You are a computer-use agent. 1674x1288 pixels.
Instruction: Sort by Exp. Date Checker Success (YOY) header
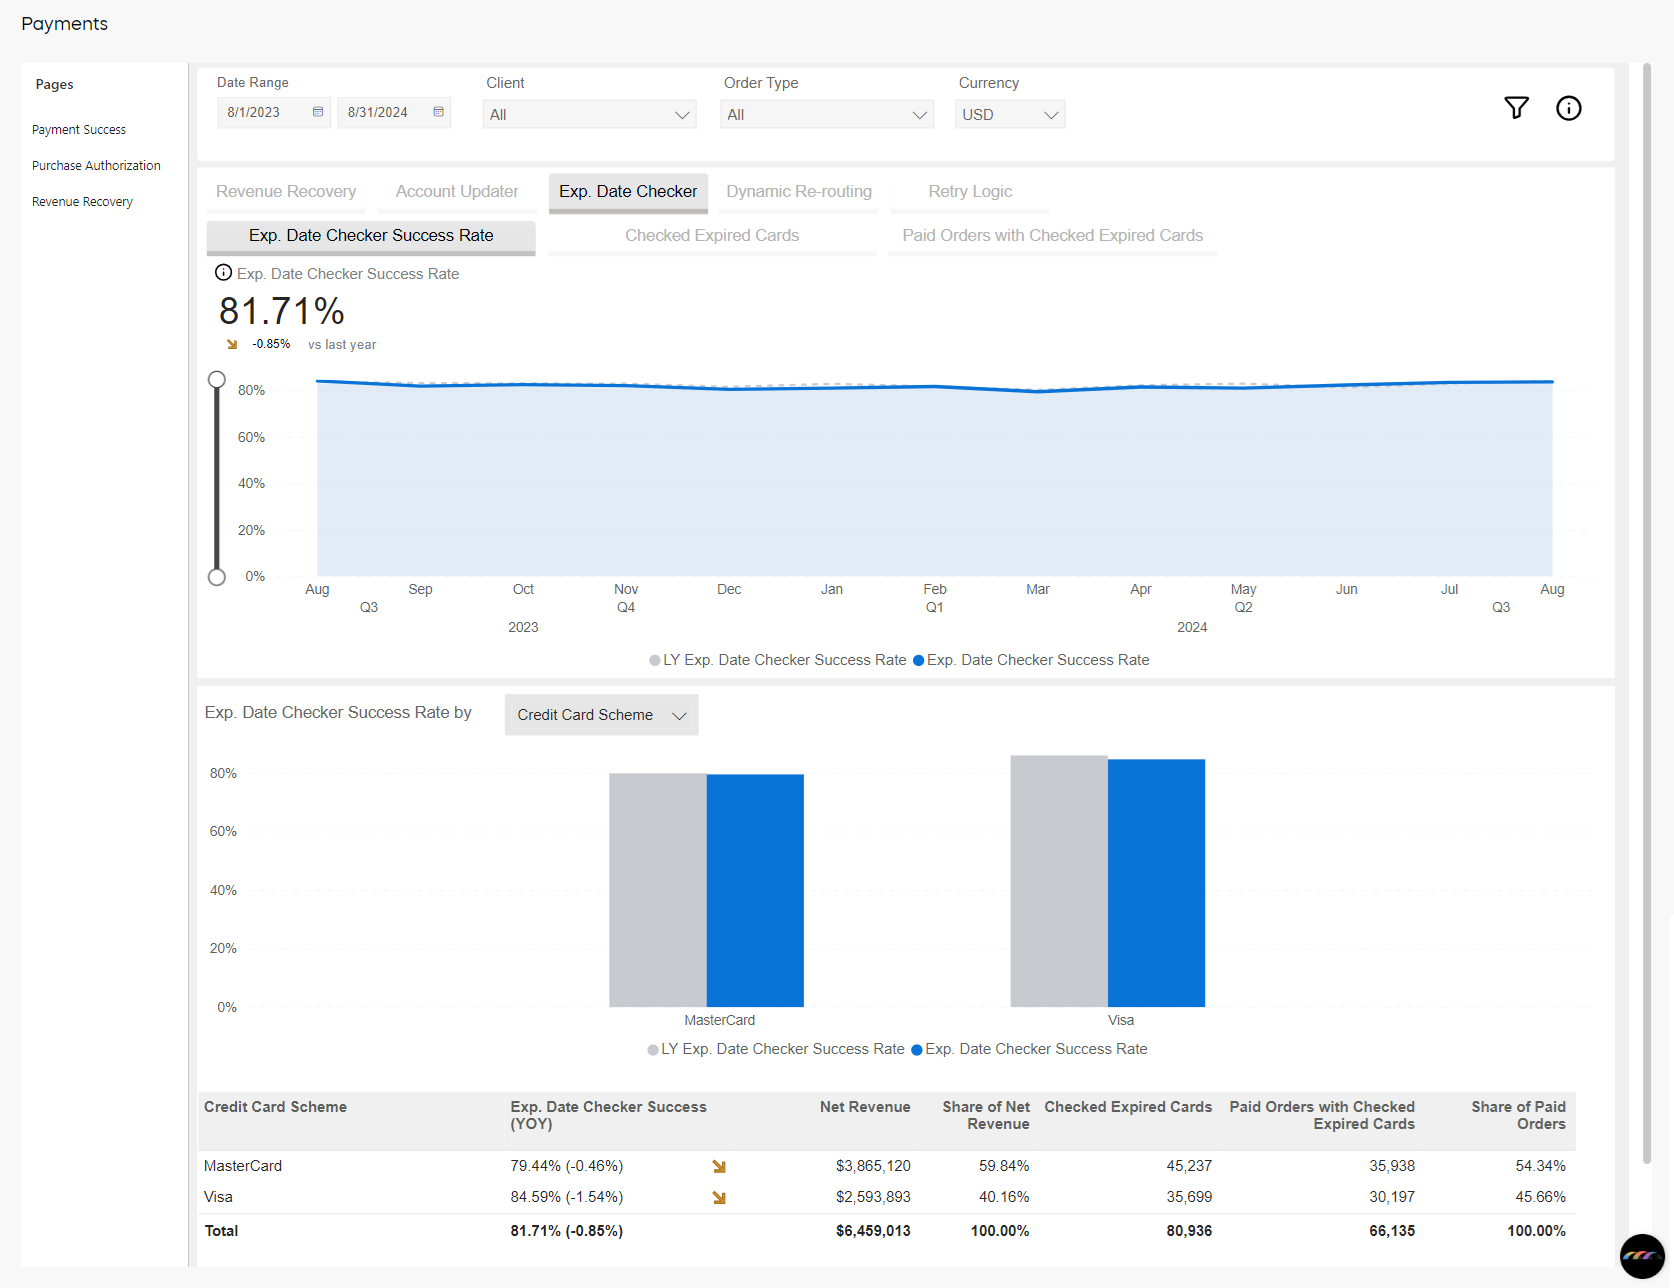click(x=608, y=1115)
